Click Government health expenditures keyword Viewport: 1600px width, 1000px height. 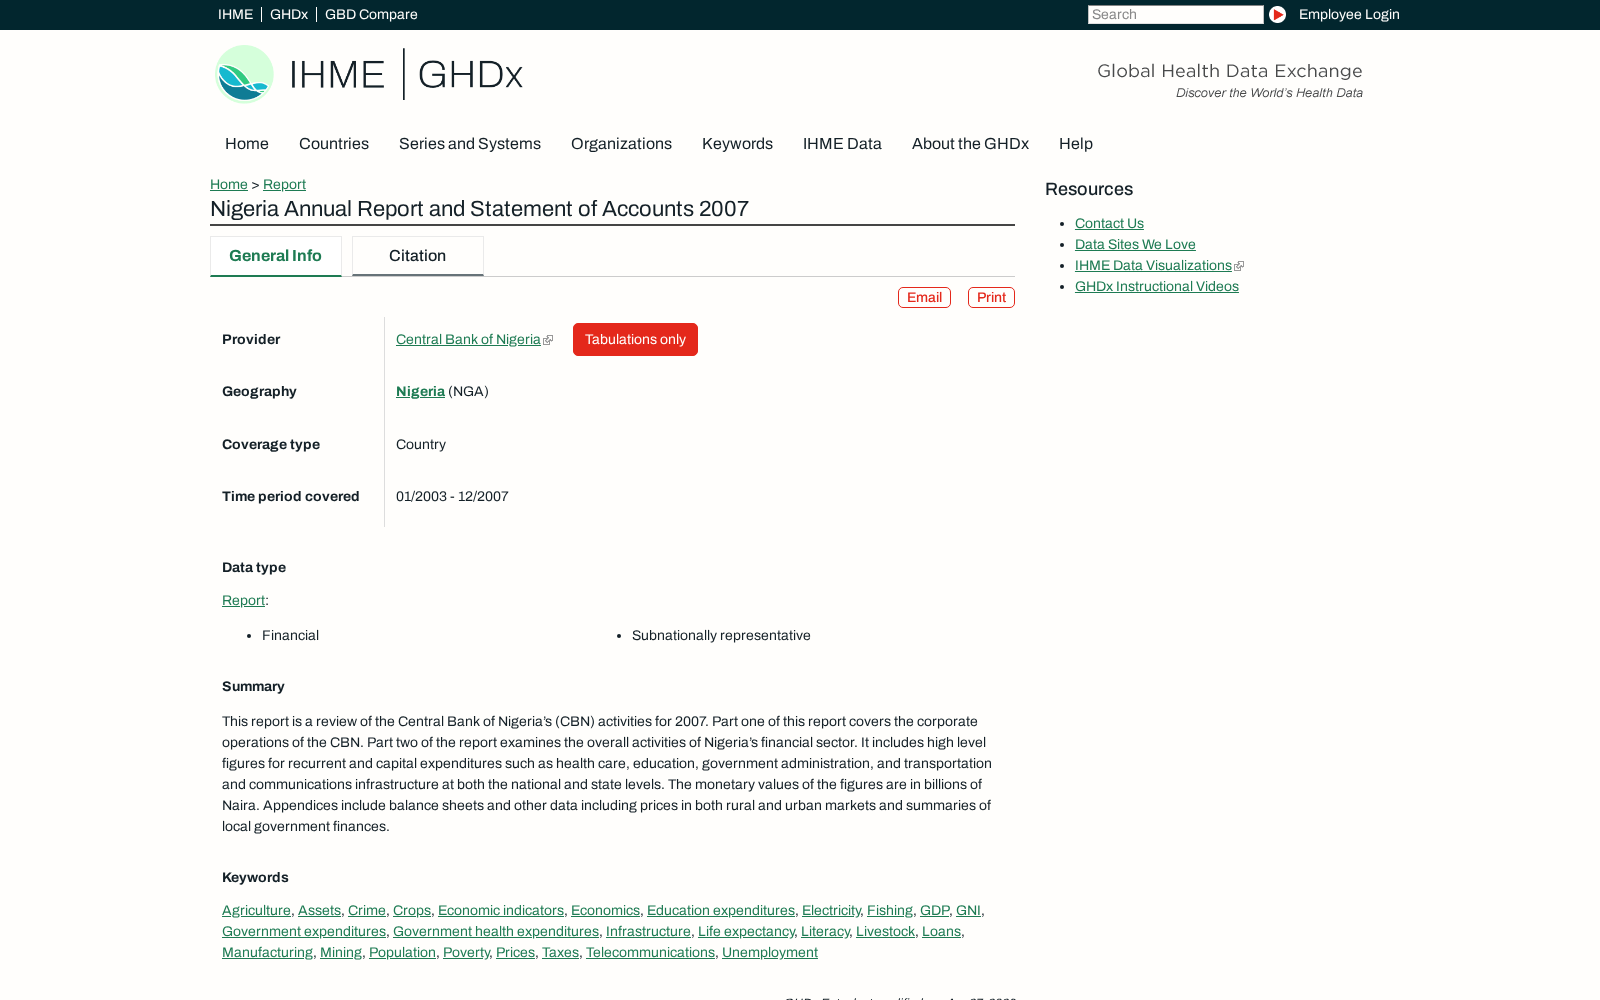(496, 932)
